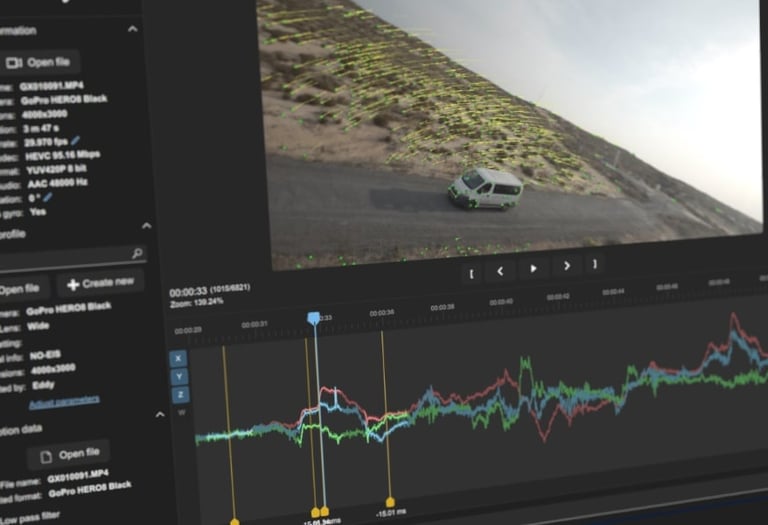The image size is (768, 525).
Task: Collapse the lens profile section
Action: point(146,225)
